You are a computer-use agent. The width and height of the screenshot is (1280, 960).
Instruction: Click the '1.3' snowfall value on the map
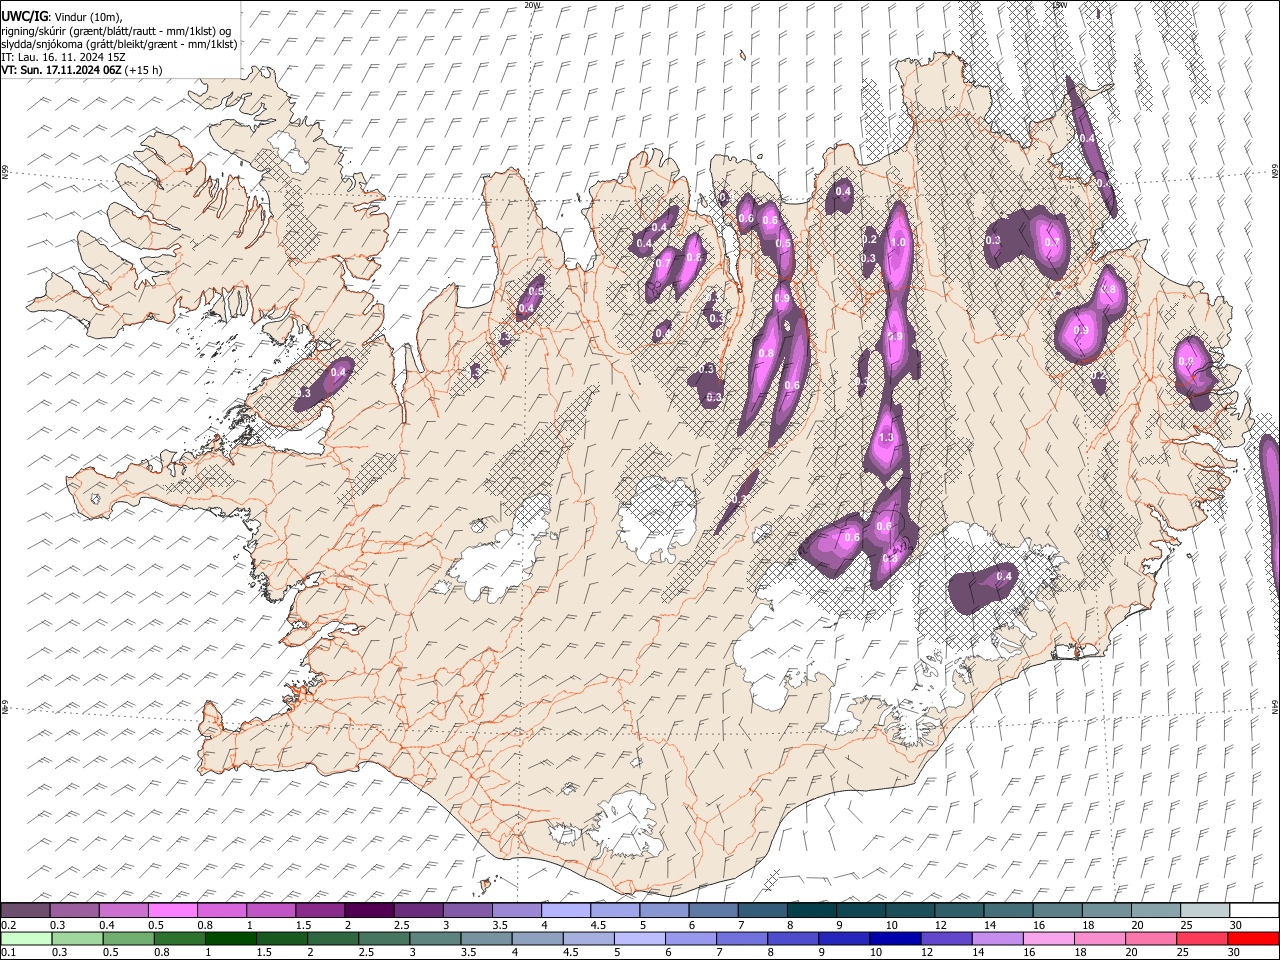tap(886, 438)
